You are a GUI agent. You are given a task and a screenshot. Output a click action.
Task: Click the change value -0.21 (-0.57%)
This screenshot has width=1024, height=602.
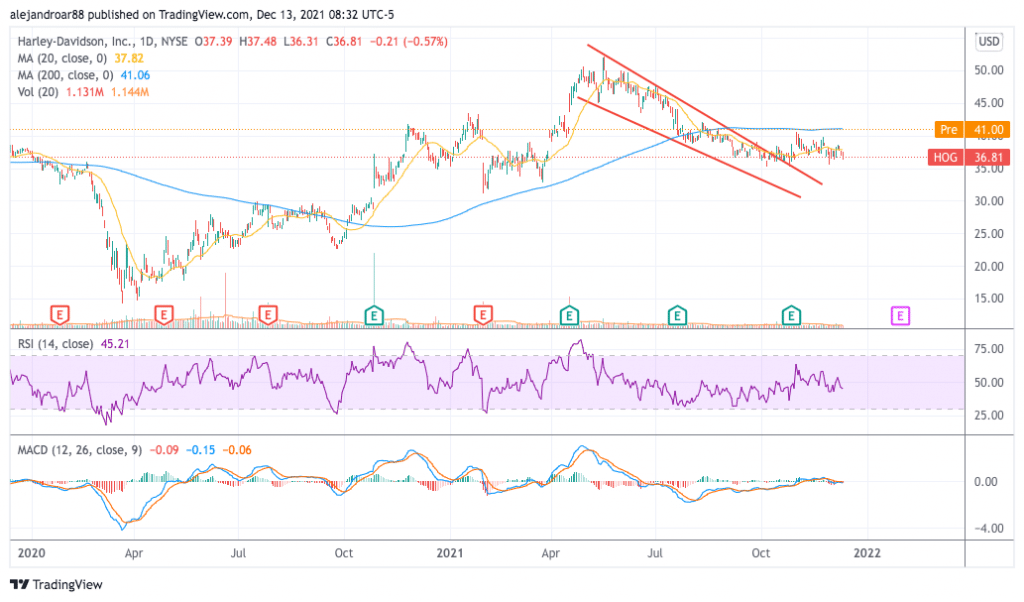click(x=409, y=41)
